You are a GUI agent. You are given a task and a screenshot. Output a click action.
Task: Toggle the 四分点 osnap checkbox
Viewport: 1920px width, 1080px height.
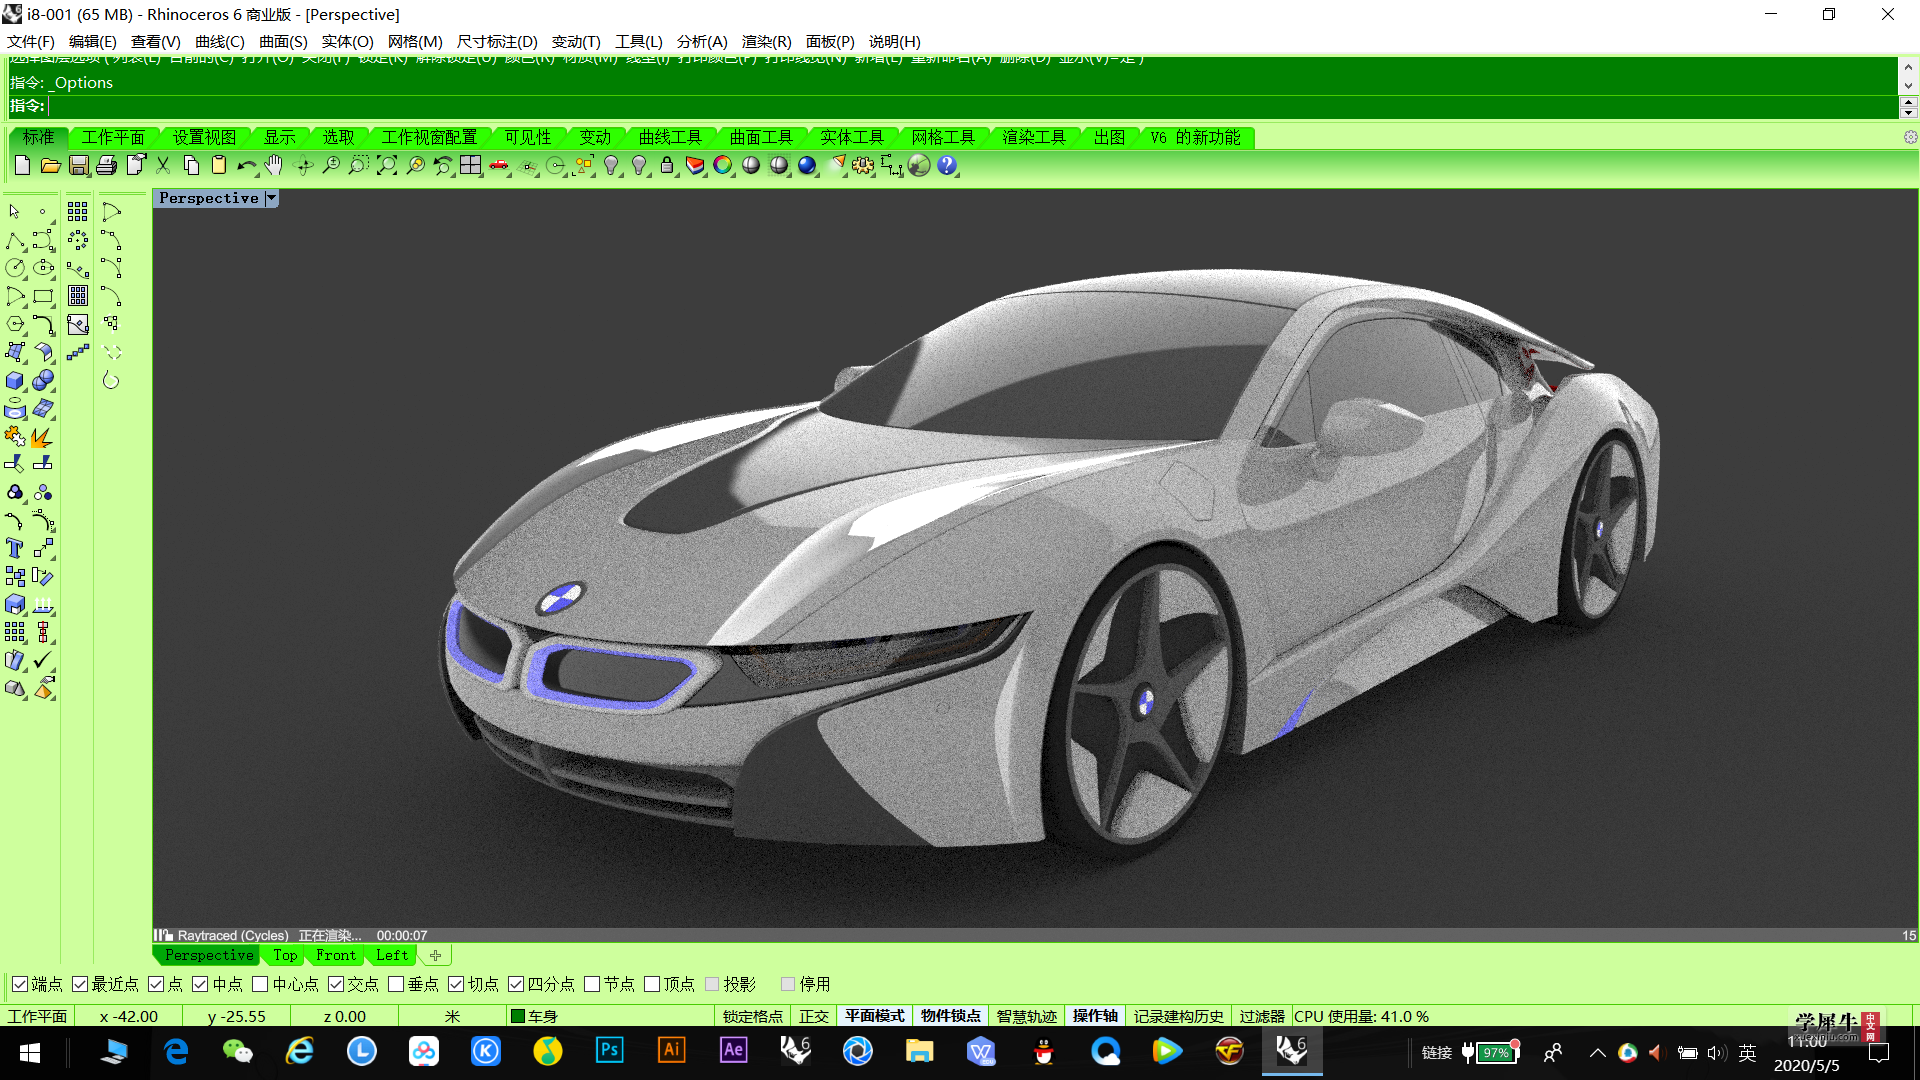click(516, 984)
